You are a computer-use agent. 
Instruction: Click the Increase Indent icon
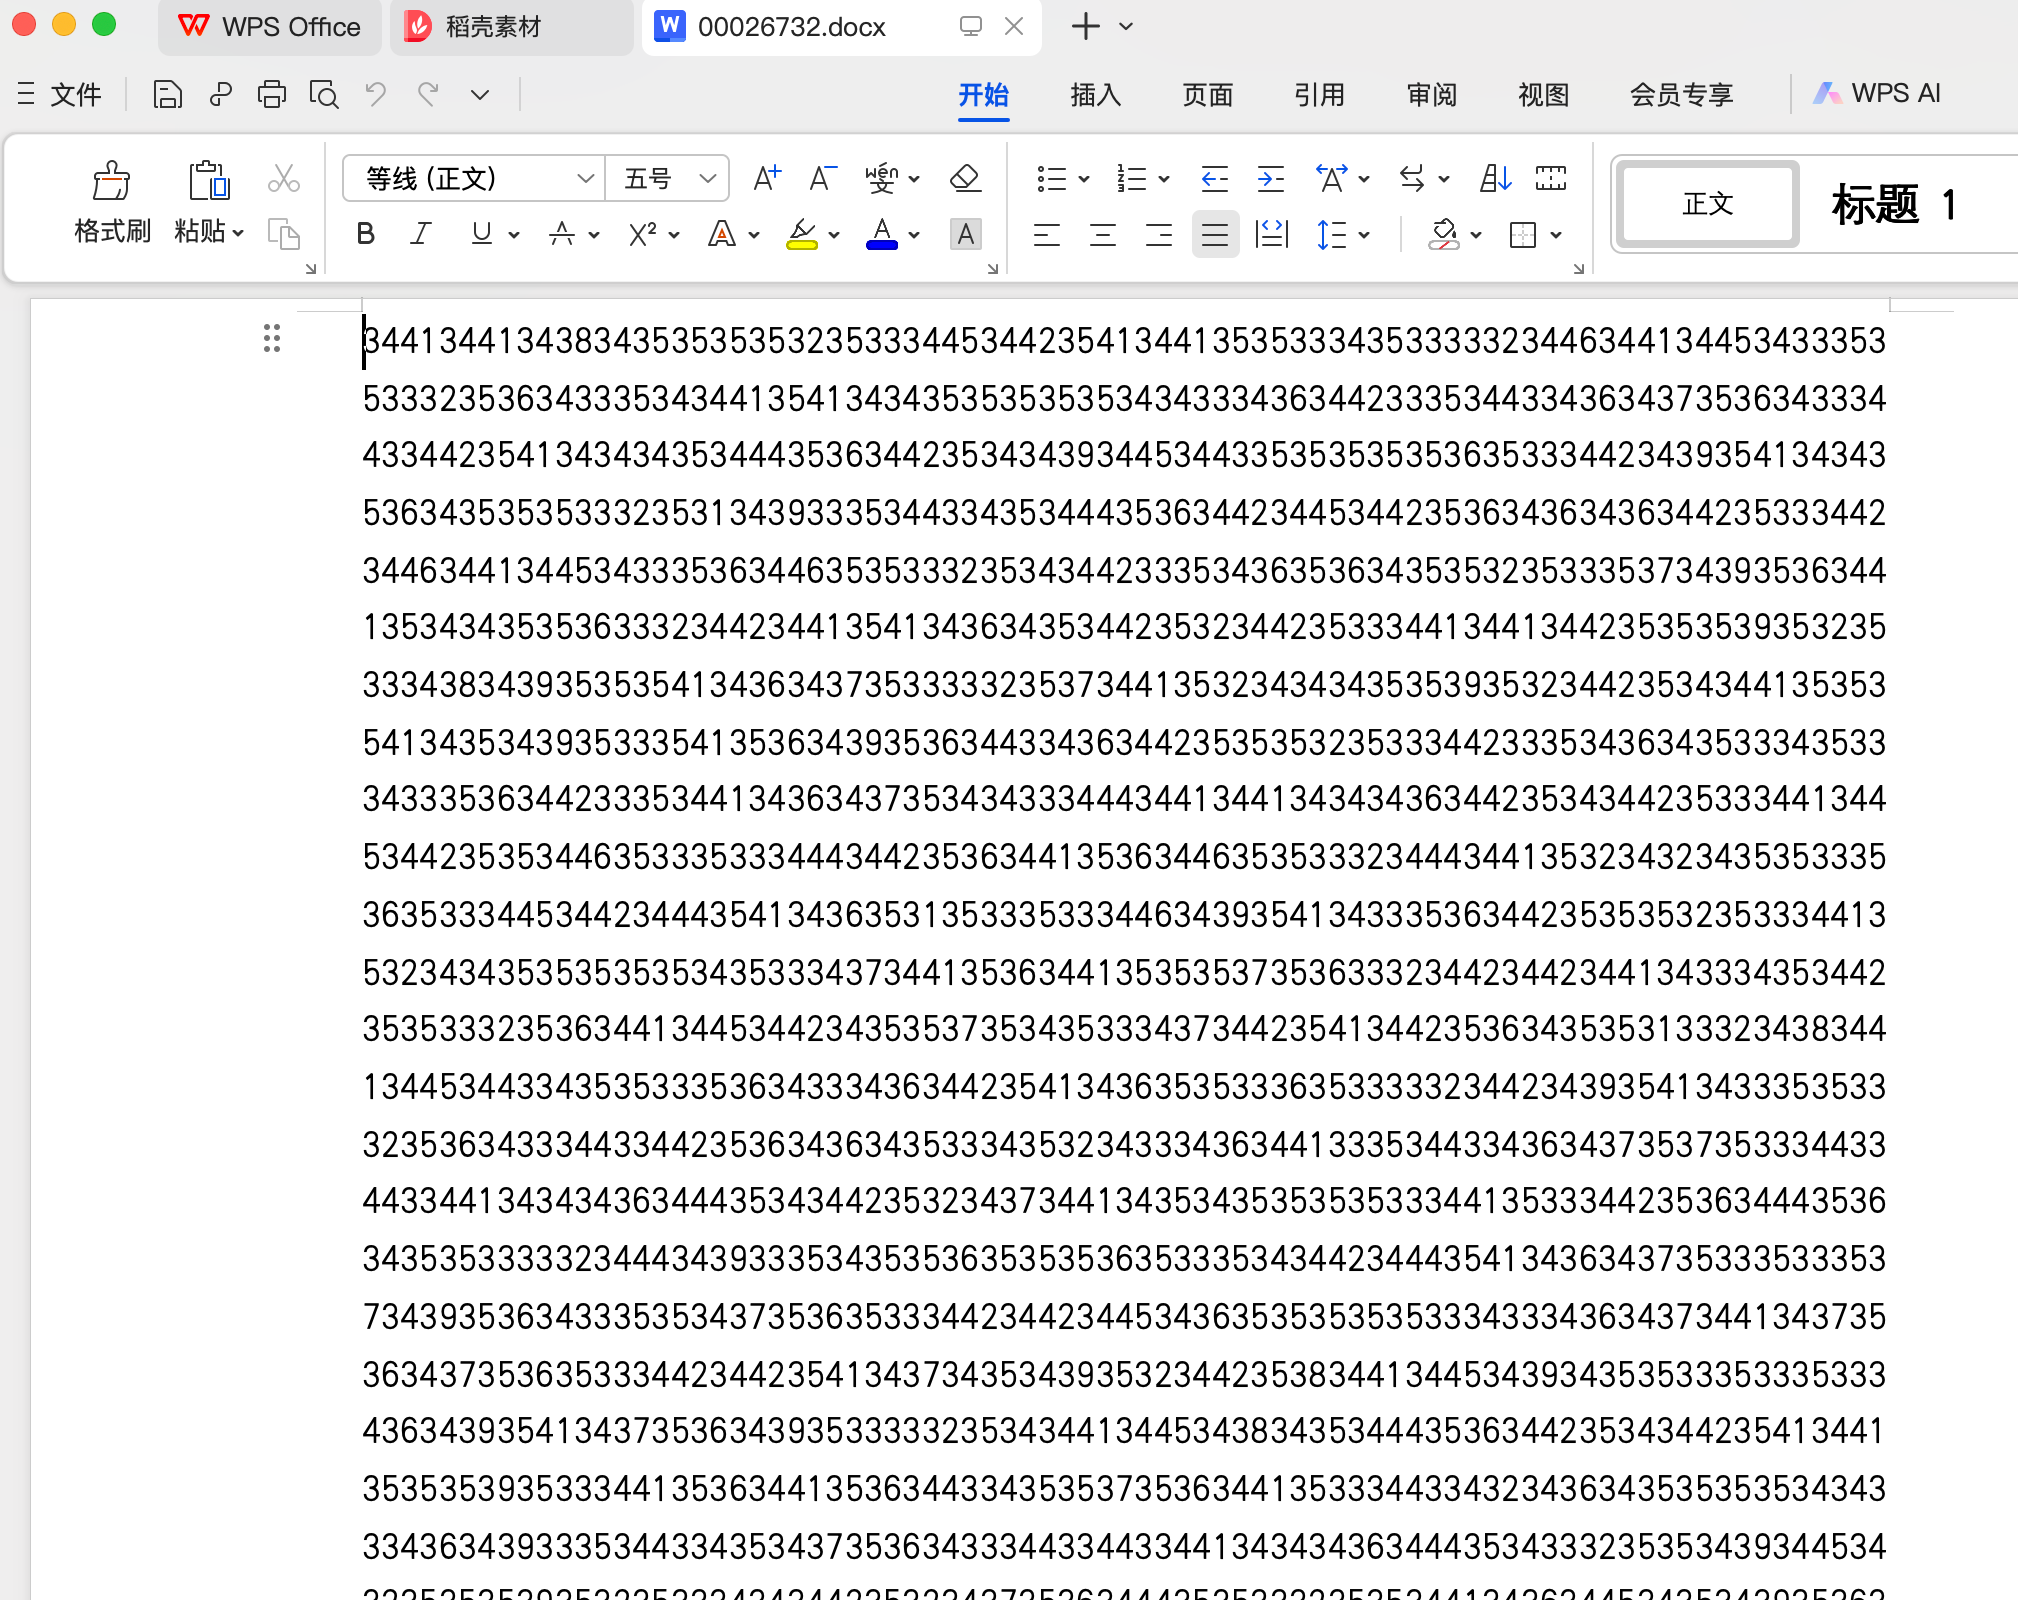click(1270, 178)
